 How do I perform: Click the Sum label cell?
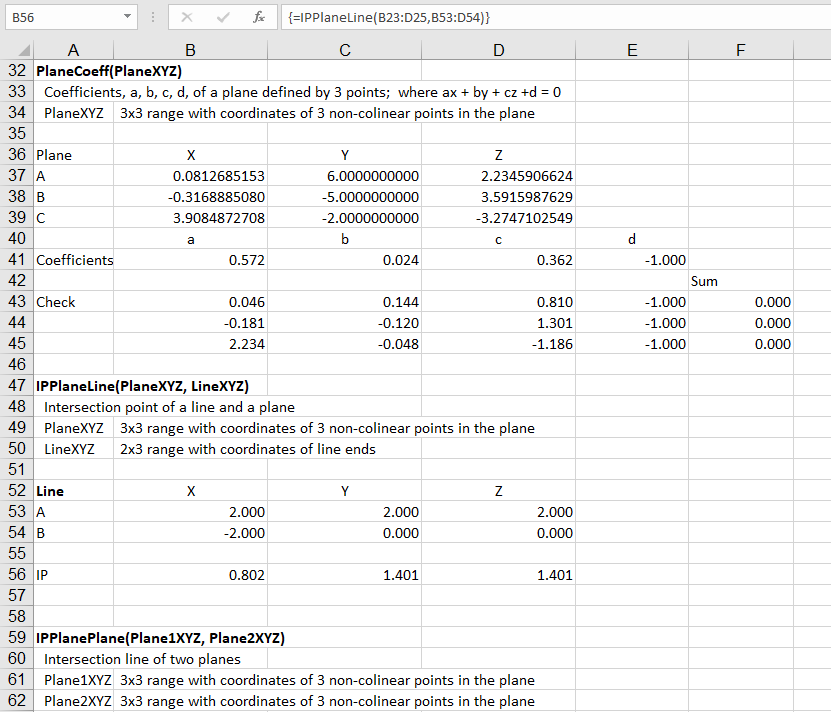(x=704, y=281)
